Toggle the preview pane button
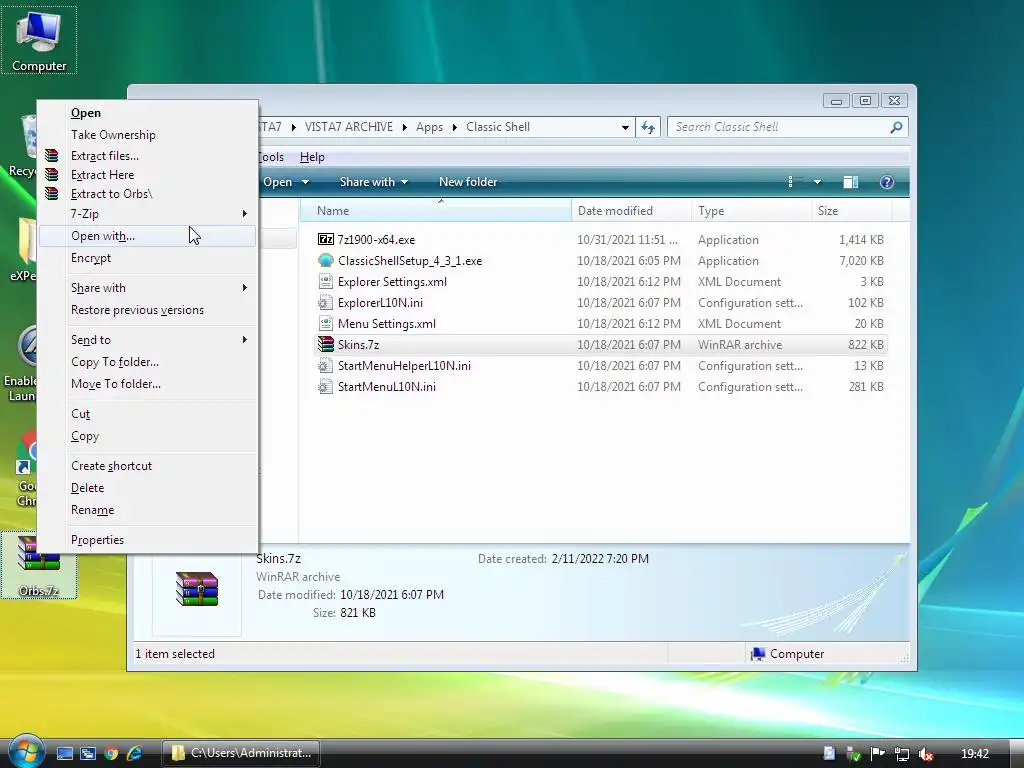Viewport: 1024px width, 768px height. [x=850, y=182]
